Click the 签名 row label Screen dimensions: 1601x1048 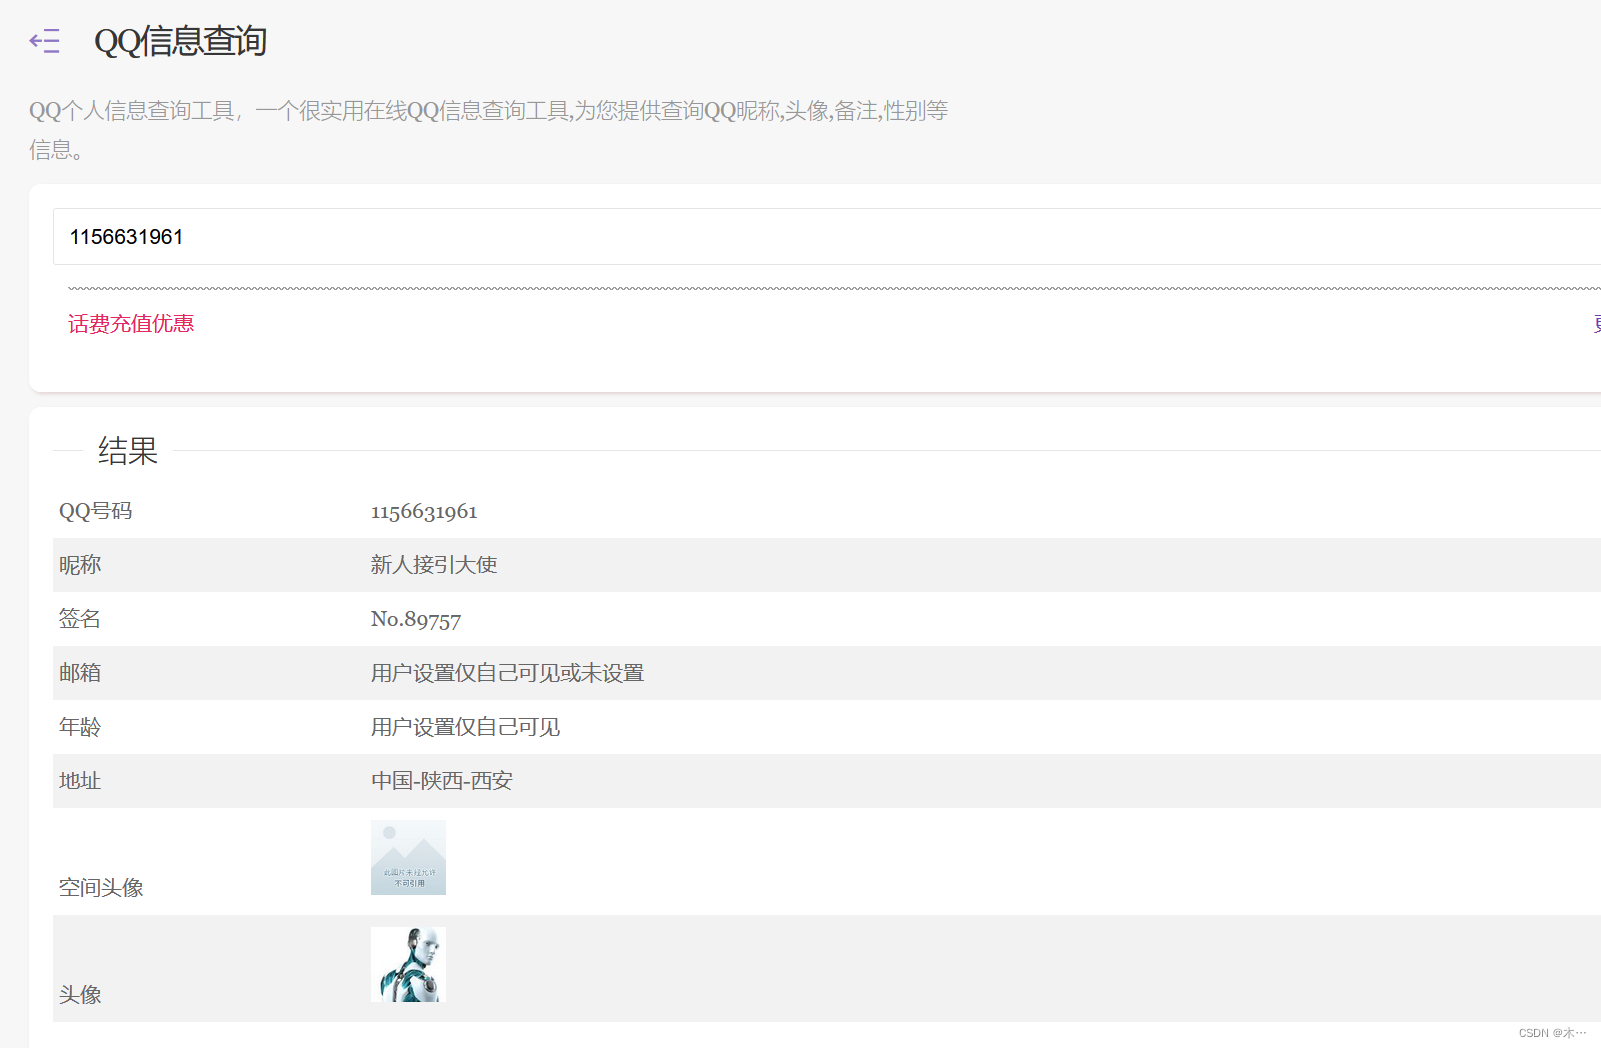pyautogui.click(x=80, y=619)
